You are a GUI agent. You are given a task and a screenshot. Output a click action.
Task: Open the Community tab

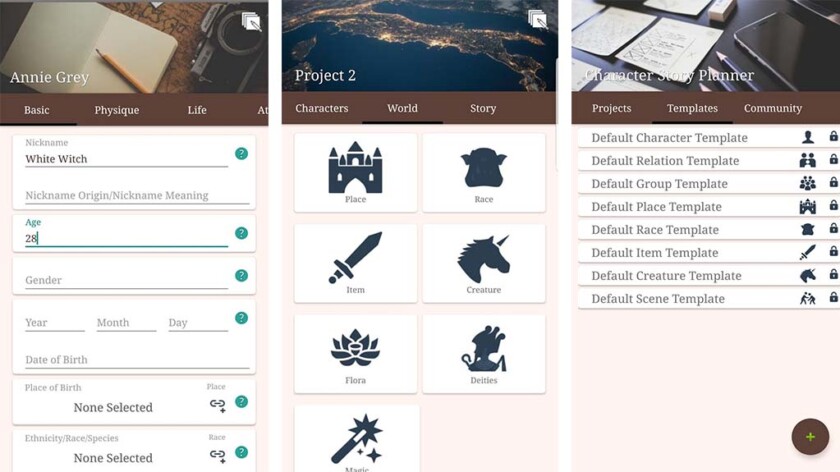point(772,108)
